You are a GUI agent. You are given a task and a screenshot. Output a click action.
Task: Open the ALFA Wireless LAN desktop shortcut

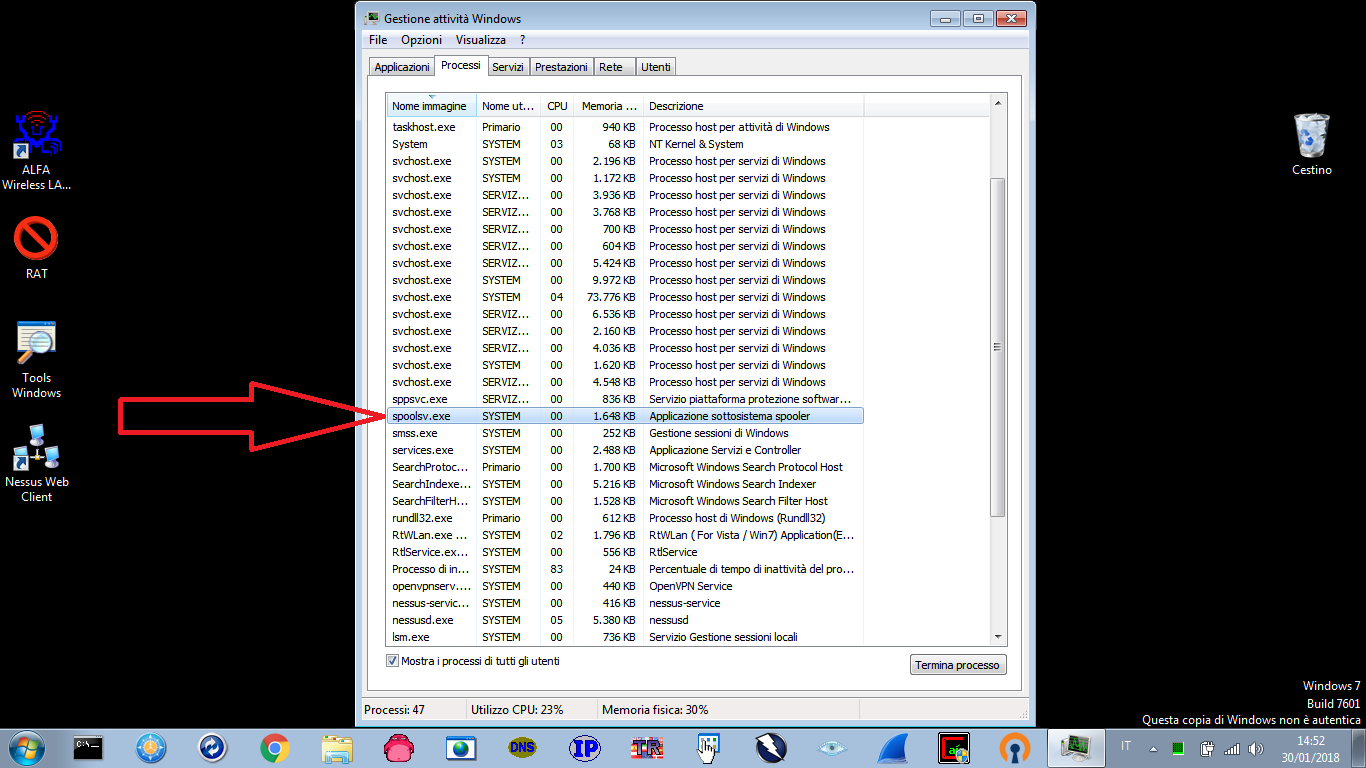click(37, 151)
